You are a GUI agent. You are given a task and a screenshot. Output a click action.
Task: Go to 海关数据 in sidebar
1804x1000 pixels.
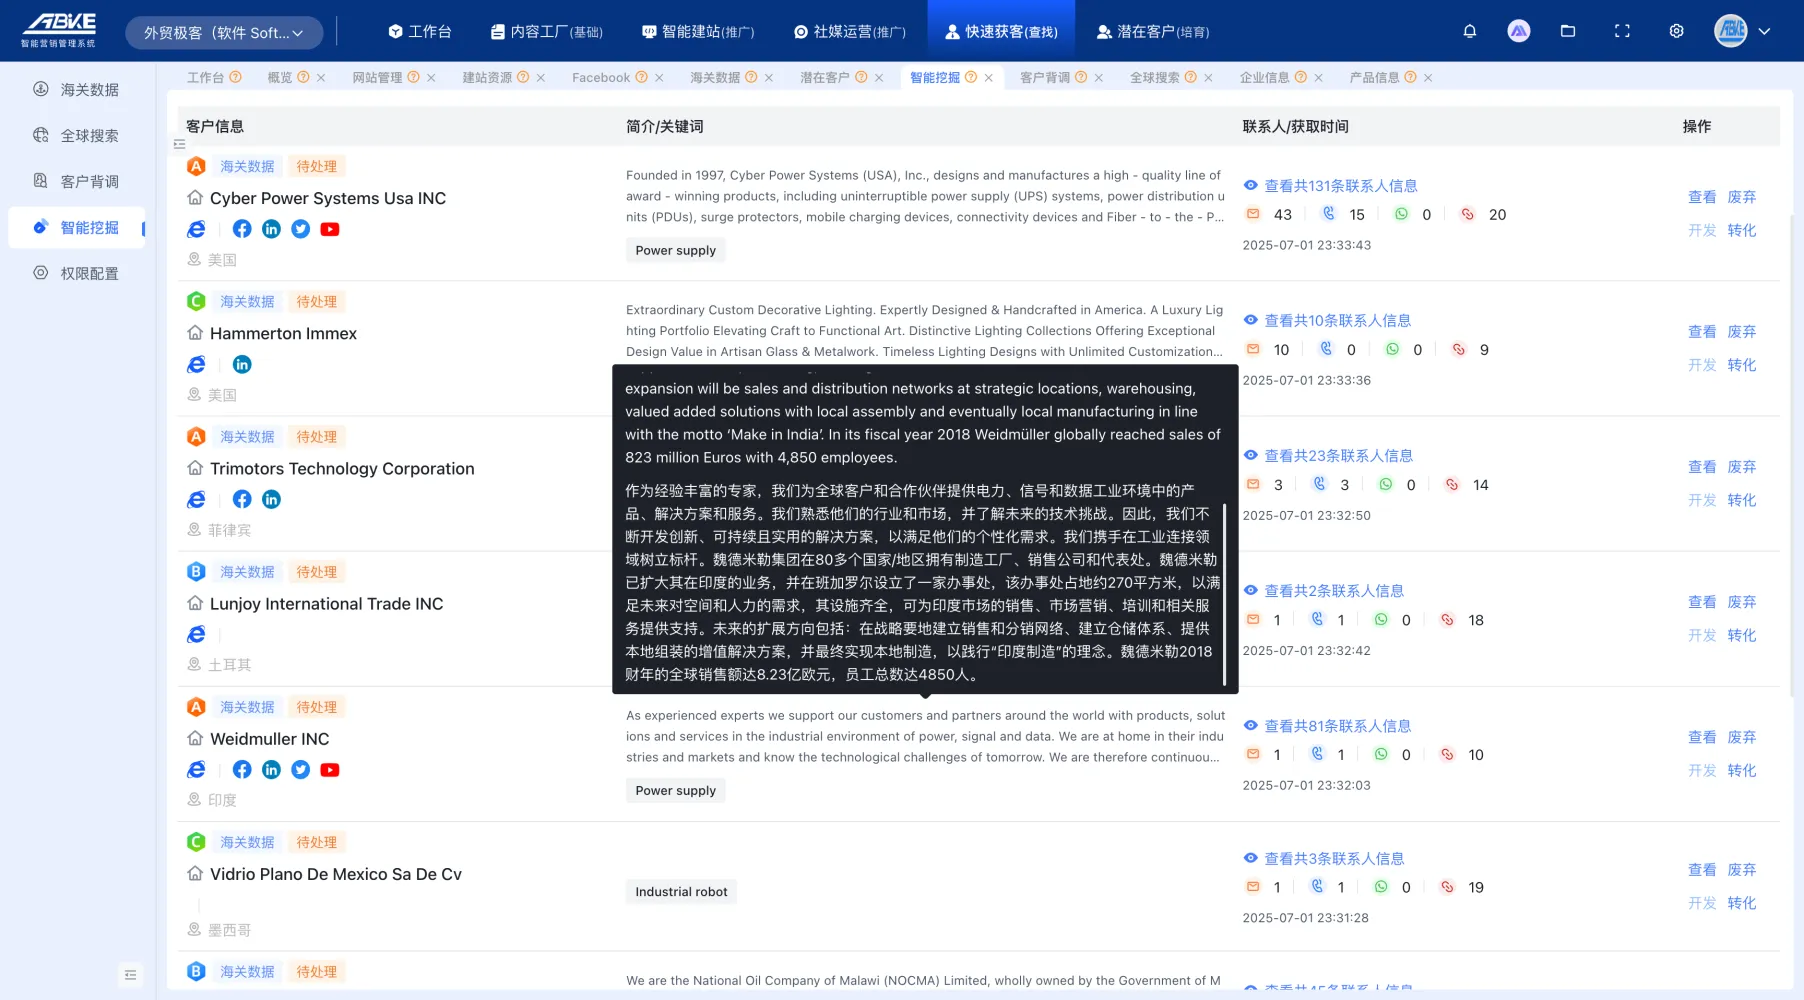[77, 90]
